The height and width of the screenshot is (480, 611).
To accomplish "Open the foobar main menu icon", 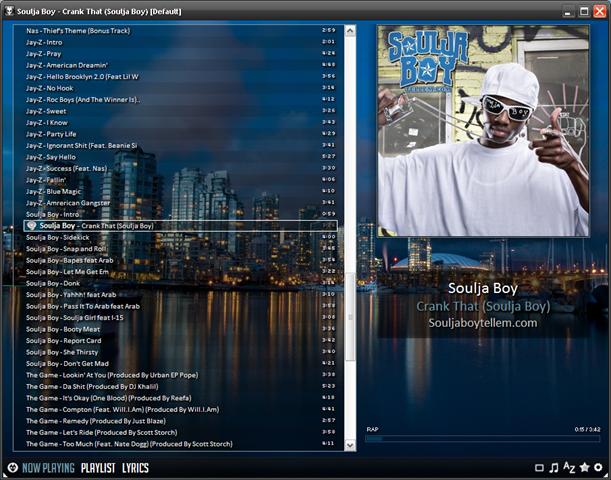I will click(x=12, y=468).
